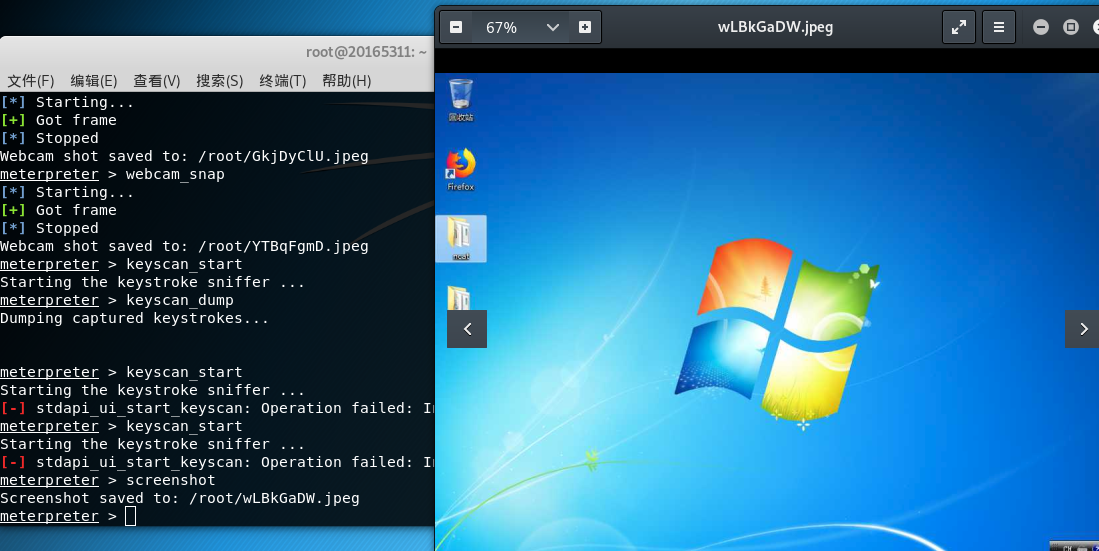
Task: Click the folder icon below the ncat folder
Action: (x=459, y=298)
